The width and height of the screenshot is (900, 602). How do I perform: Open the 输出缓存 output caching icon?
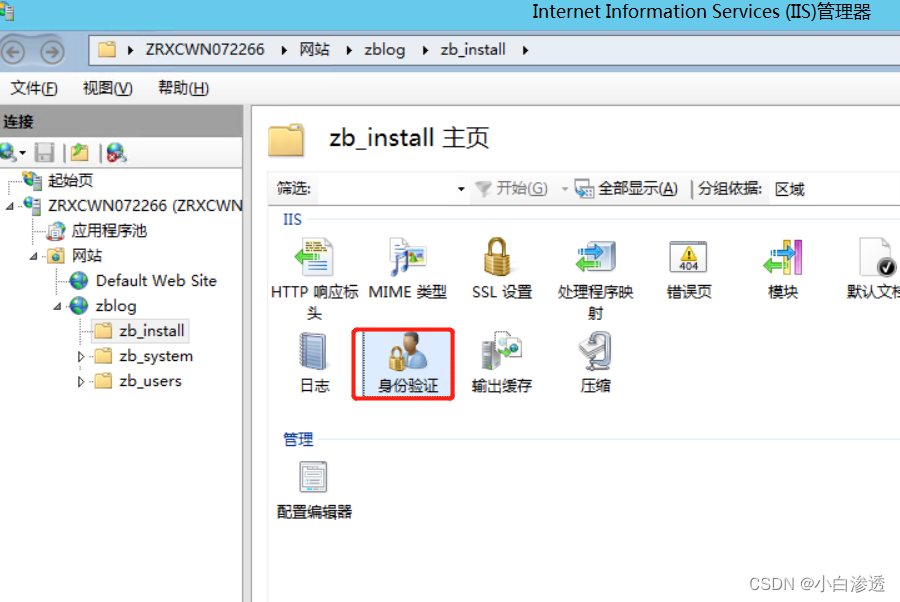point(501,363)
